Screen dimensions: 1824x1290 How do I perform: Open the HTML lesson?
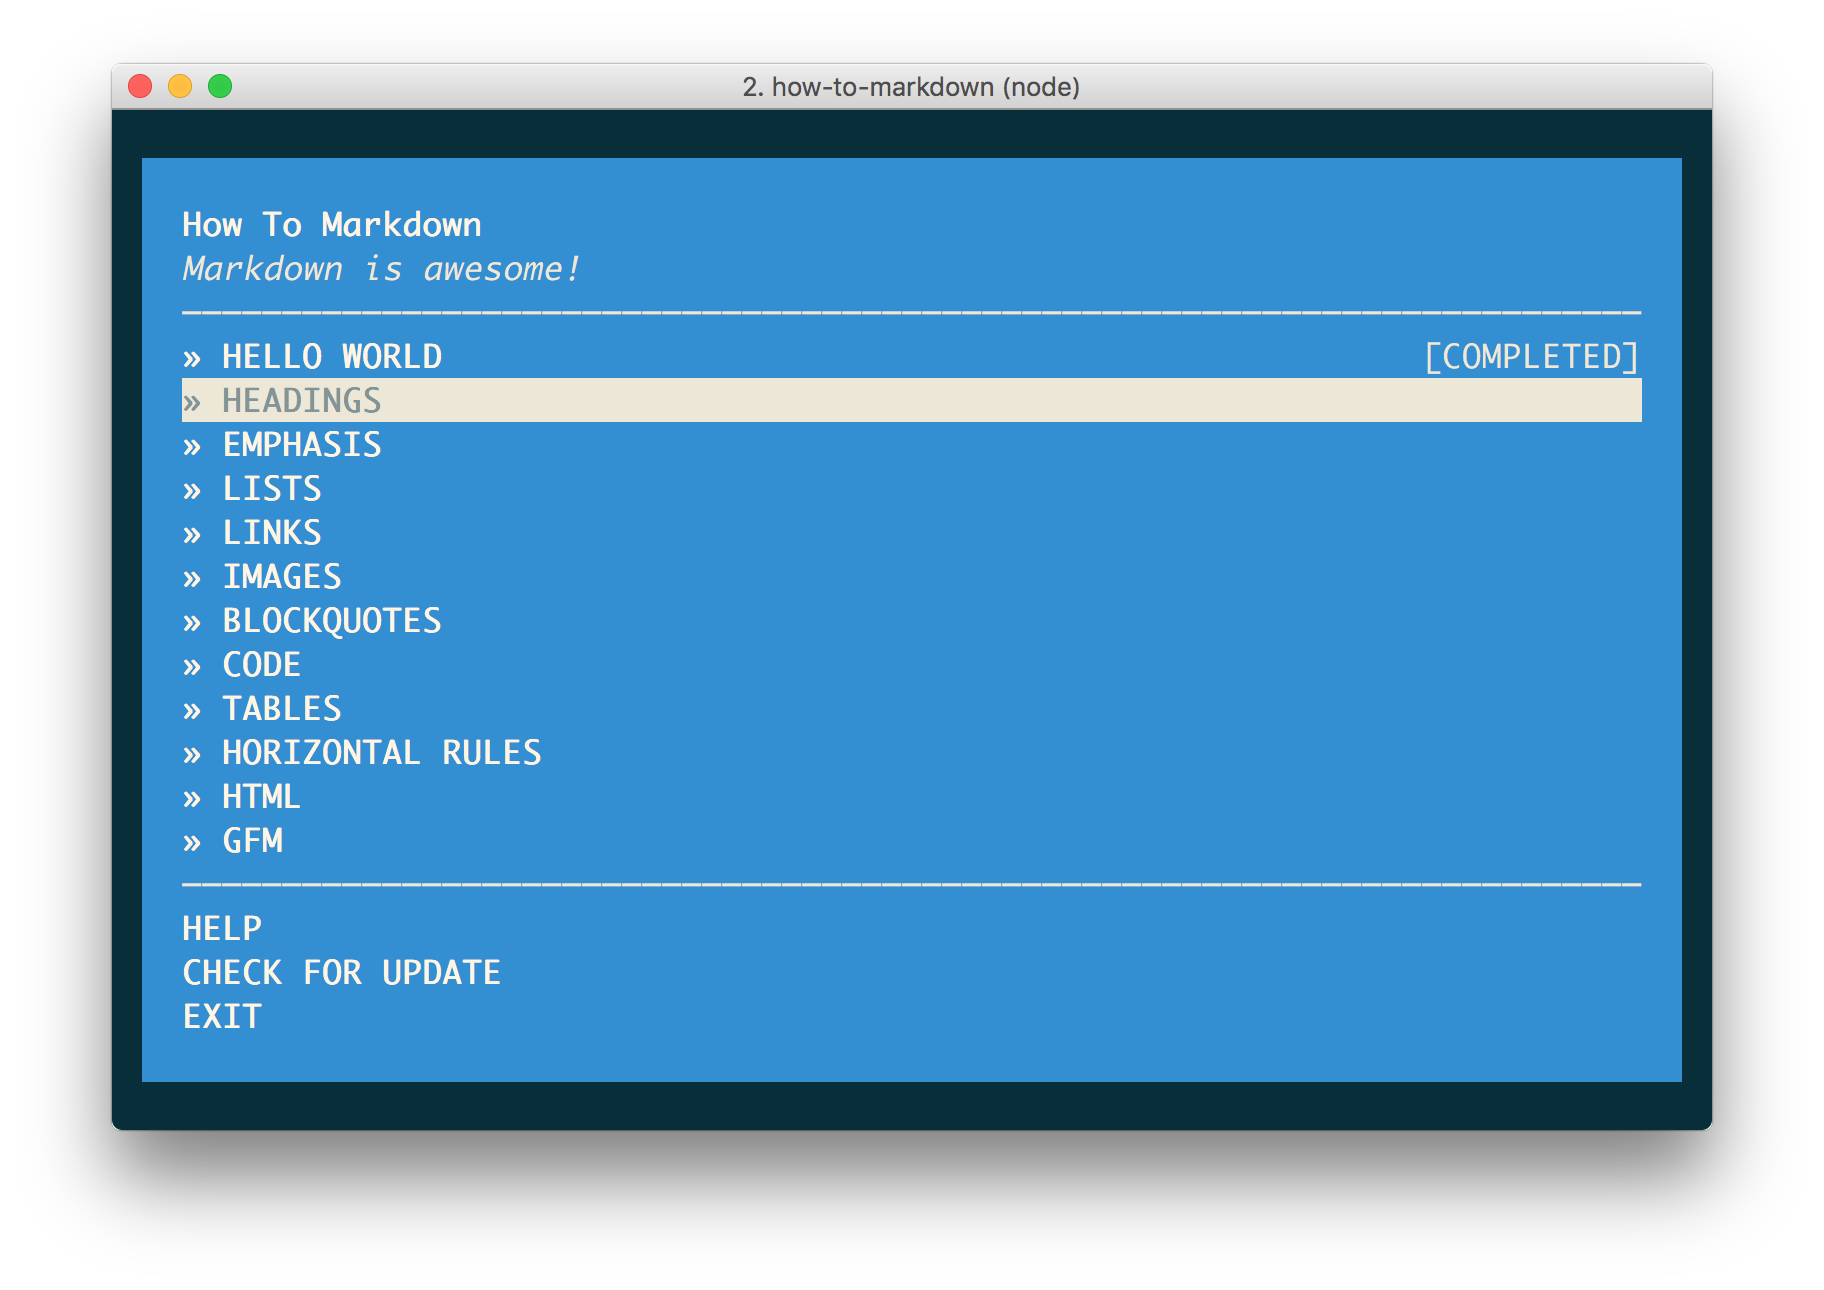pos(260,797)
